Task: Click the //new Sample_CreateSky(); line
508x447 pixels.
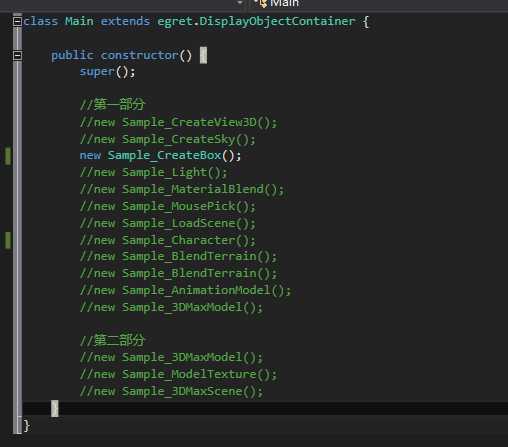Action: (x=168, y=139)
